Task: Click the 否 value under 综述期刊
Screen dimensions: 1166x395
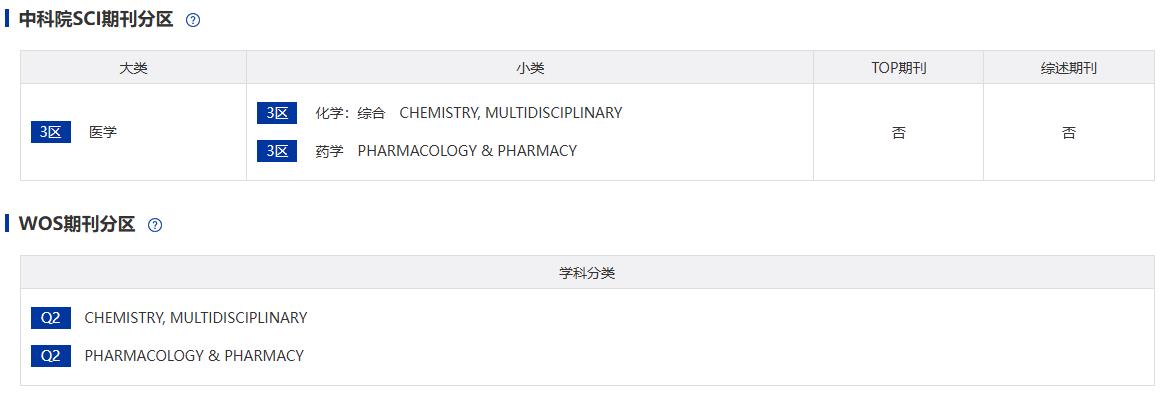Action: pos(1069,133)
